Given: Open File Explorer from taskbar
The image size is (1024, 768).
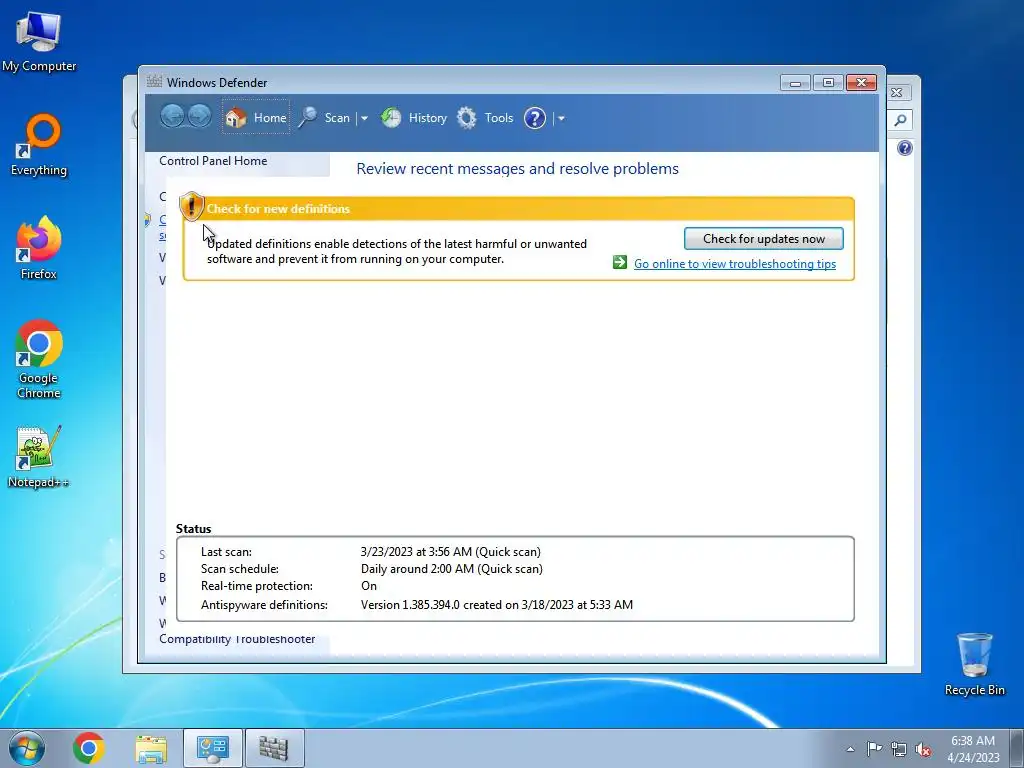Looking at the screenshot, I should click(x=151, y=748).
